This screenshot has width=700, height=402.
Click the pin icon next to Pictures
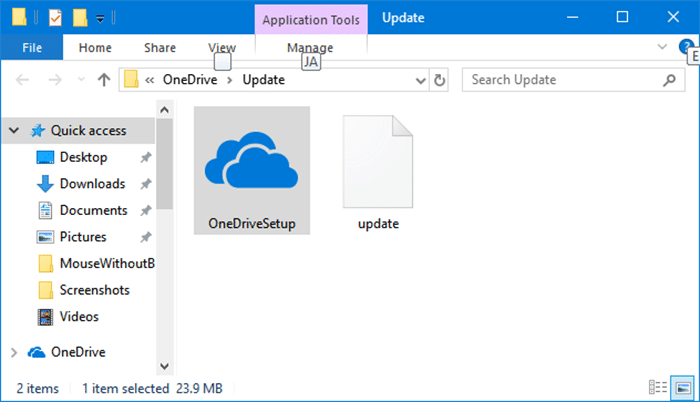tap(146, 237)
